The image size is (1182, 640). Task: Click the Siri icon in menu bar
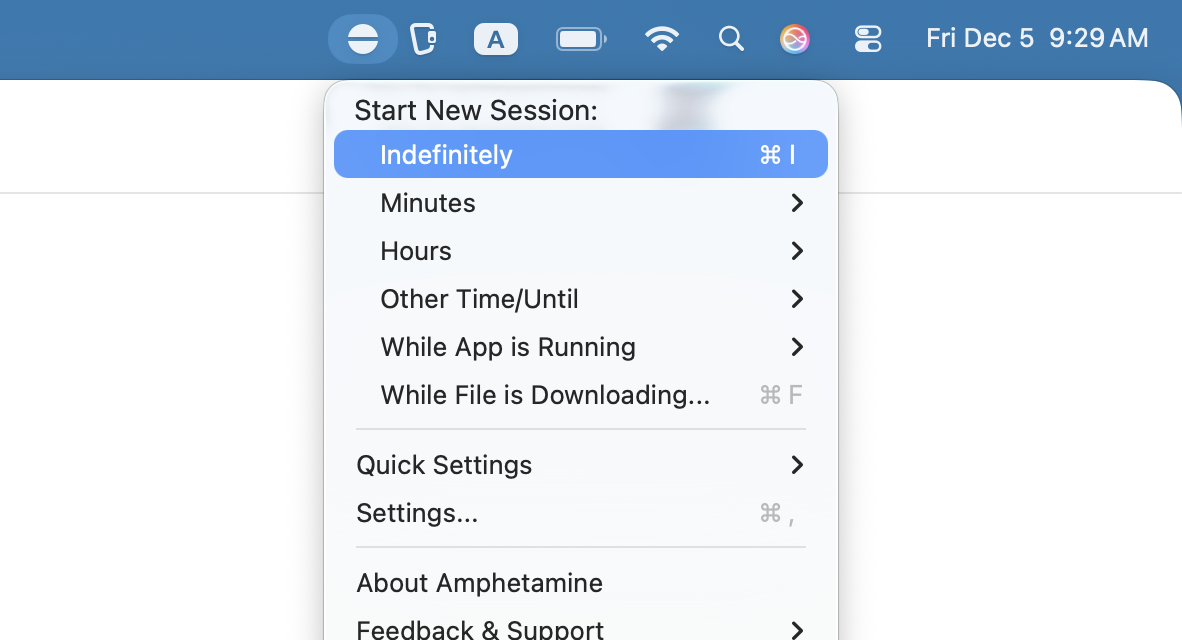[x=795, y=39]
